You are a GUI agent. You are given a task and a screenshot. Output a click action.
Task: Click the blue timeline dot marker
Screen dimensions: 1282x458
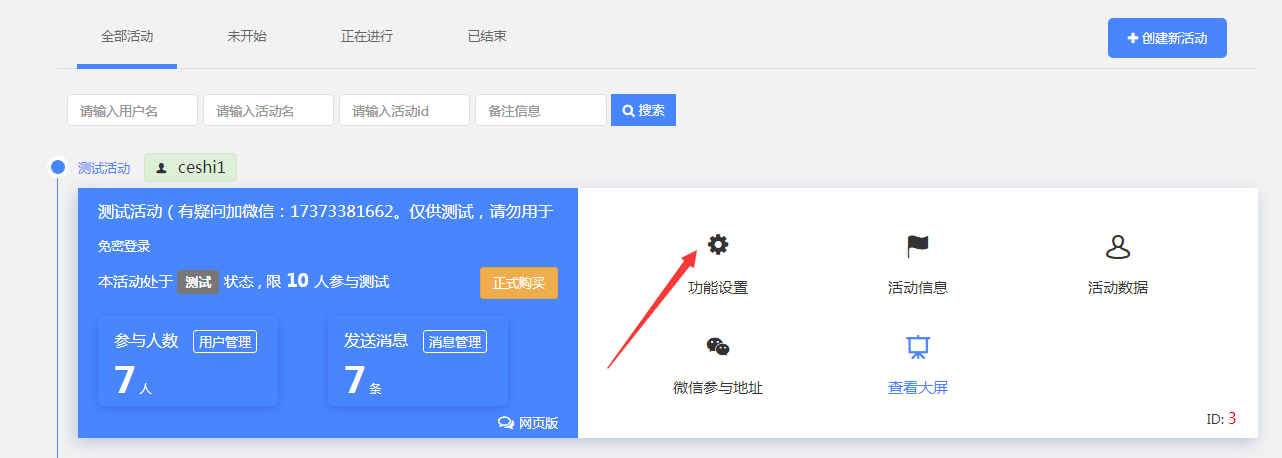[58, 167]
